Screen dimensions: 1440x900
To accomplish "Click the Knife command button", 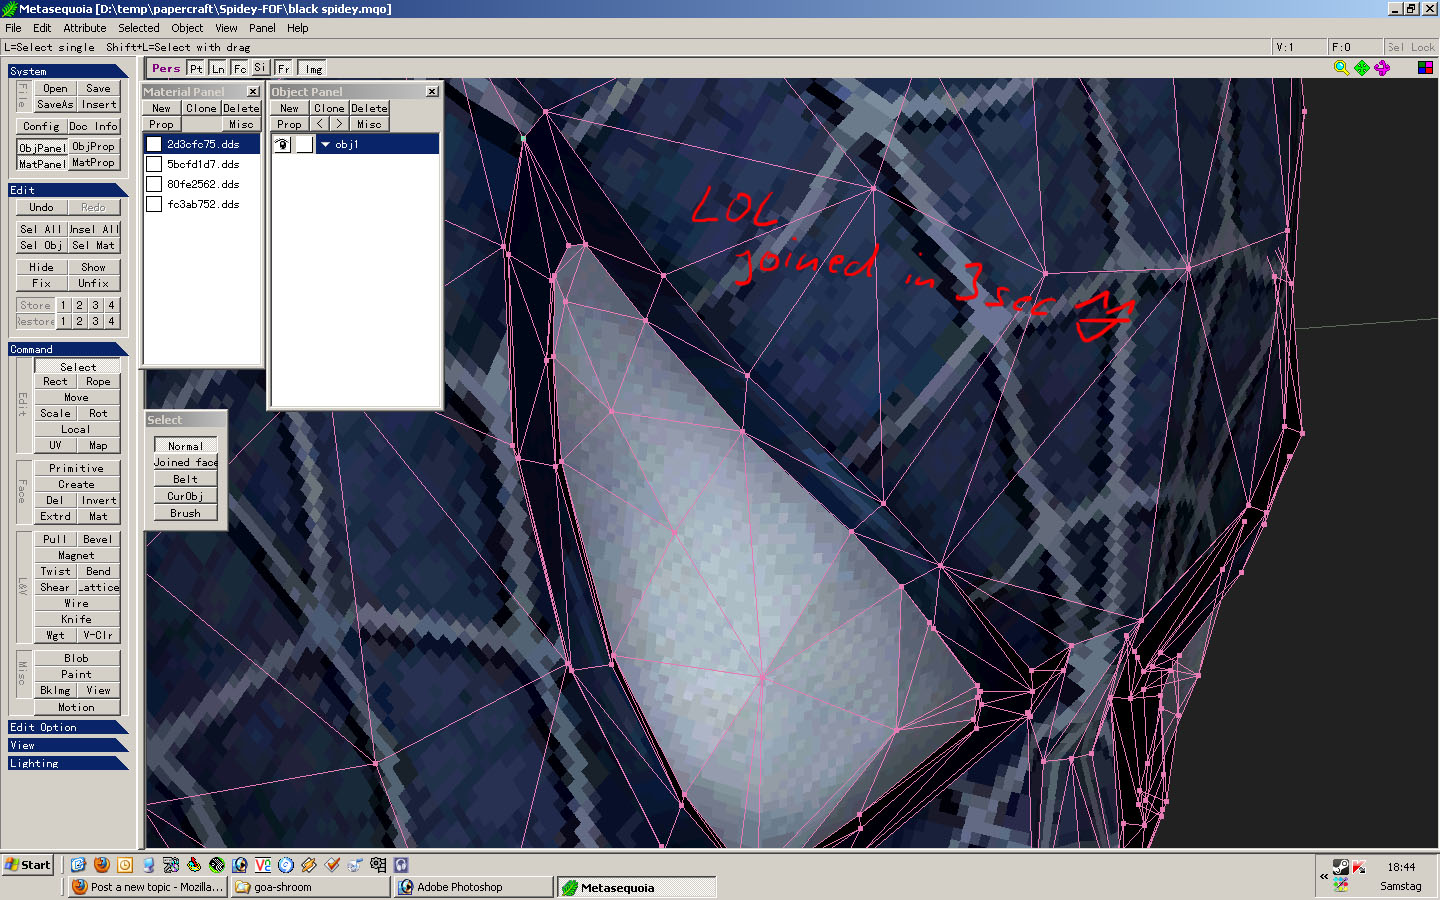I will pyautogui.click(x=77, y=619).
